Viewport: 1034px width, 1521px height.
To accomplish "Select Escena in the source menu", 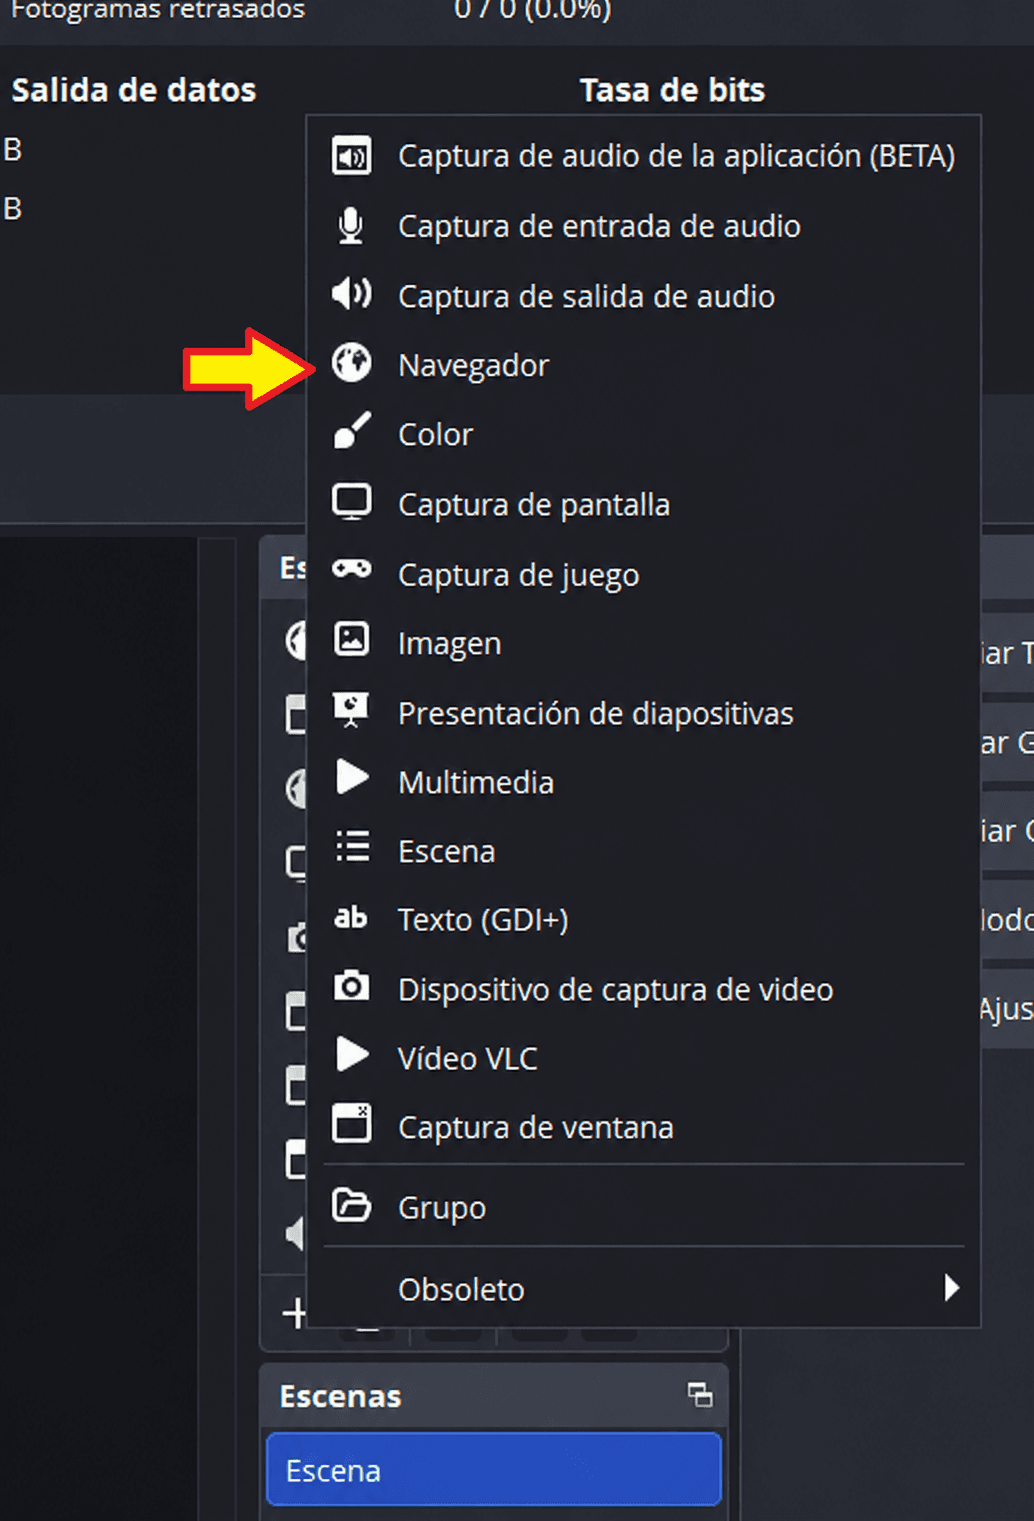I will point(643,851).
